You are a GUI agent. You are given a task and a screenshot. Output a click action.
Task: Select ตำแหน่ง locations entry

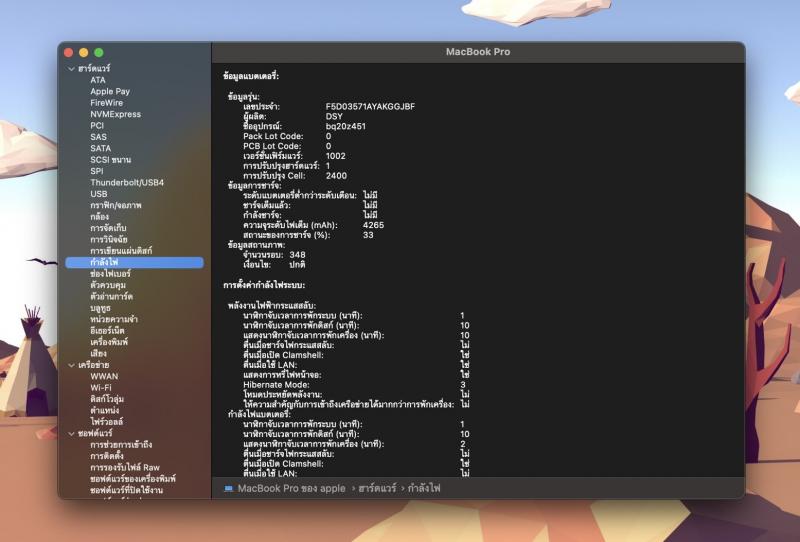(105, 410)
